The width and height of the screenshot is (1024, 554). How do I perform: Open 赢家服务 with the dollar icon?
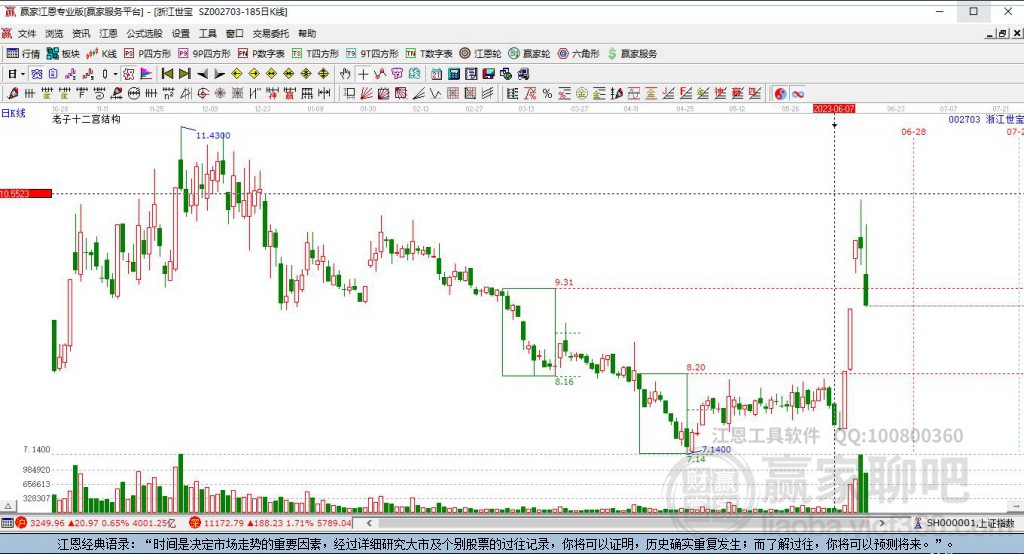tap(632, 54)
